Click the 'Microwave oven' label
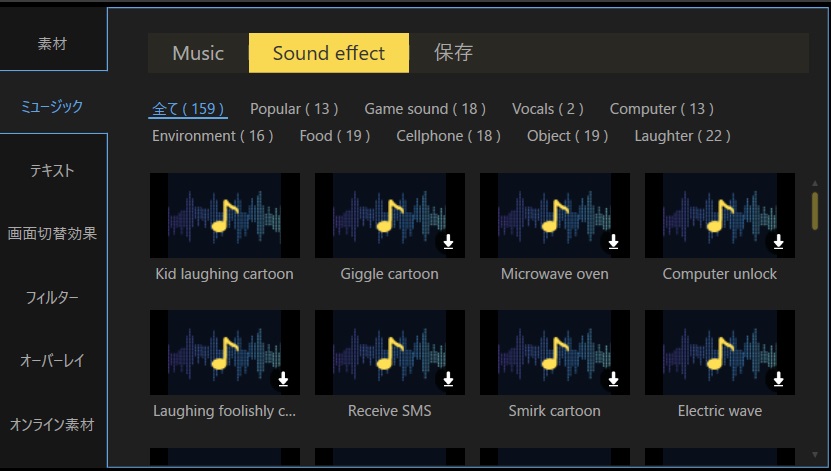831x471 pixels. click(x=555, y=274)
